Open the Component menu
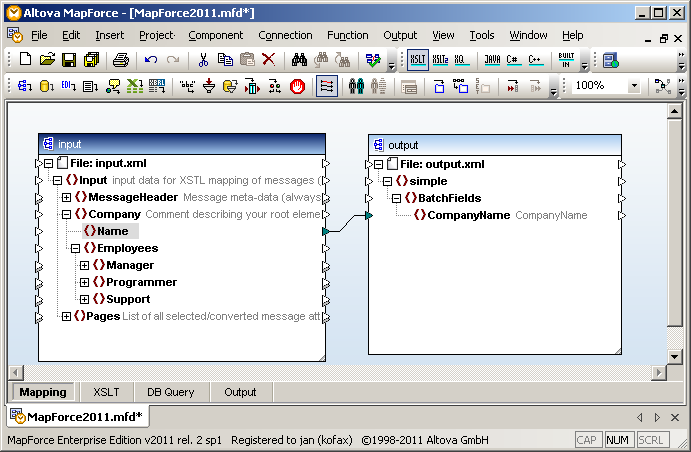 [x=215, y=35]
